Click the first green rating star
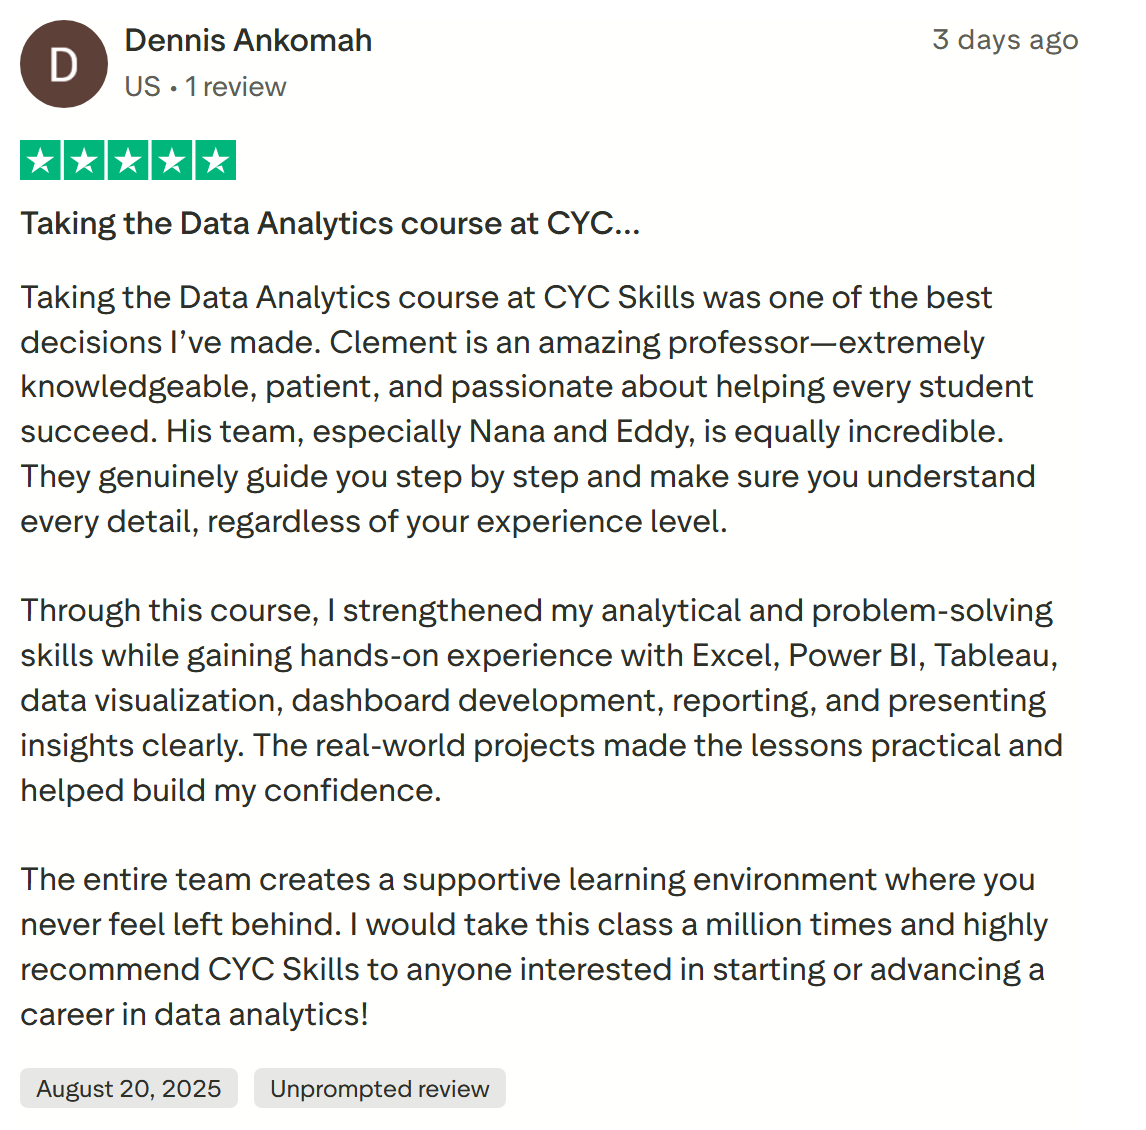 [x=41, y=160]
